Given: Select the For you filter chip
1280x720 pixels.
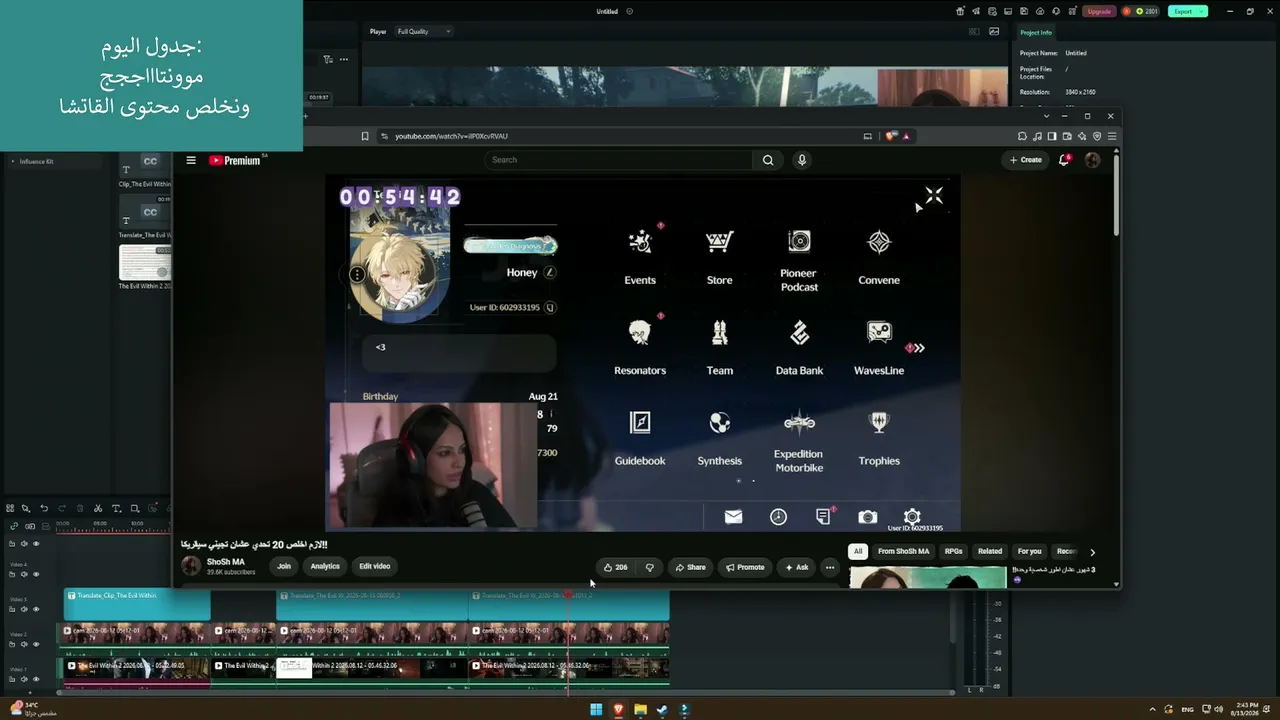Looking at the screenshot, I should tap(1029, 551).
